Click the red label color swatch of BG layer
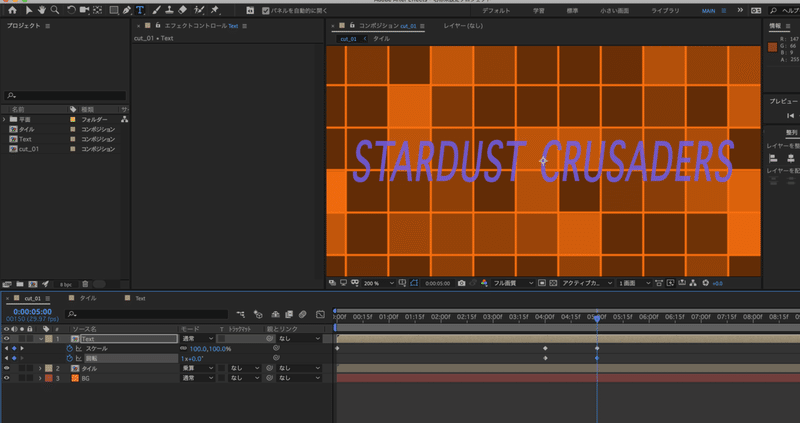This screenshot has width=800, height=423. coord(49,378)
